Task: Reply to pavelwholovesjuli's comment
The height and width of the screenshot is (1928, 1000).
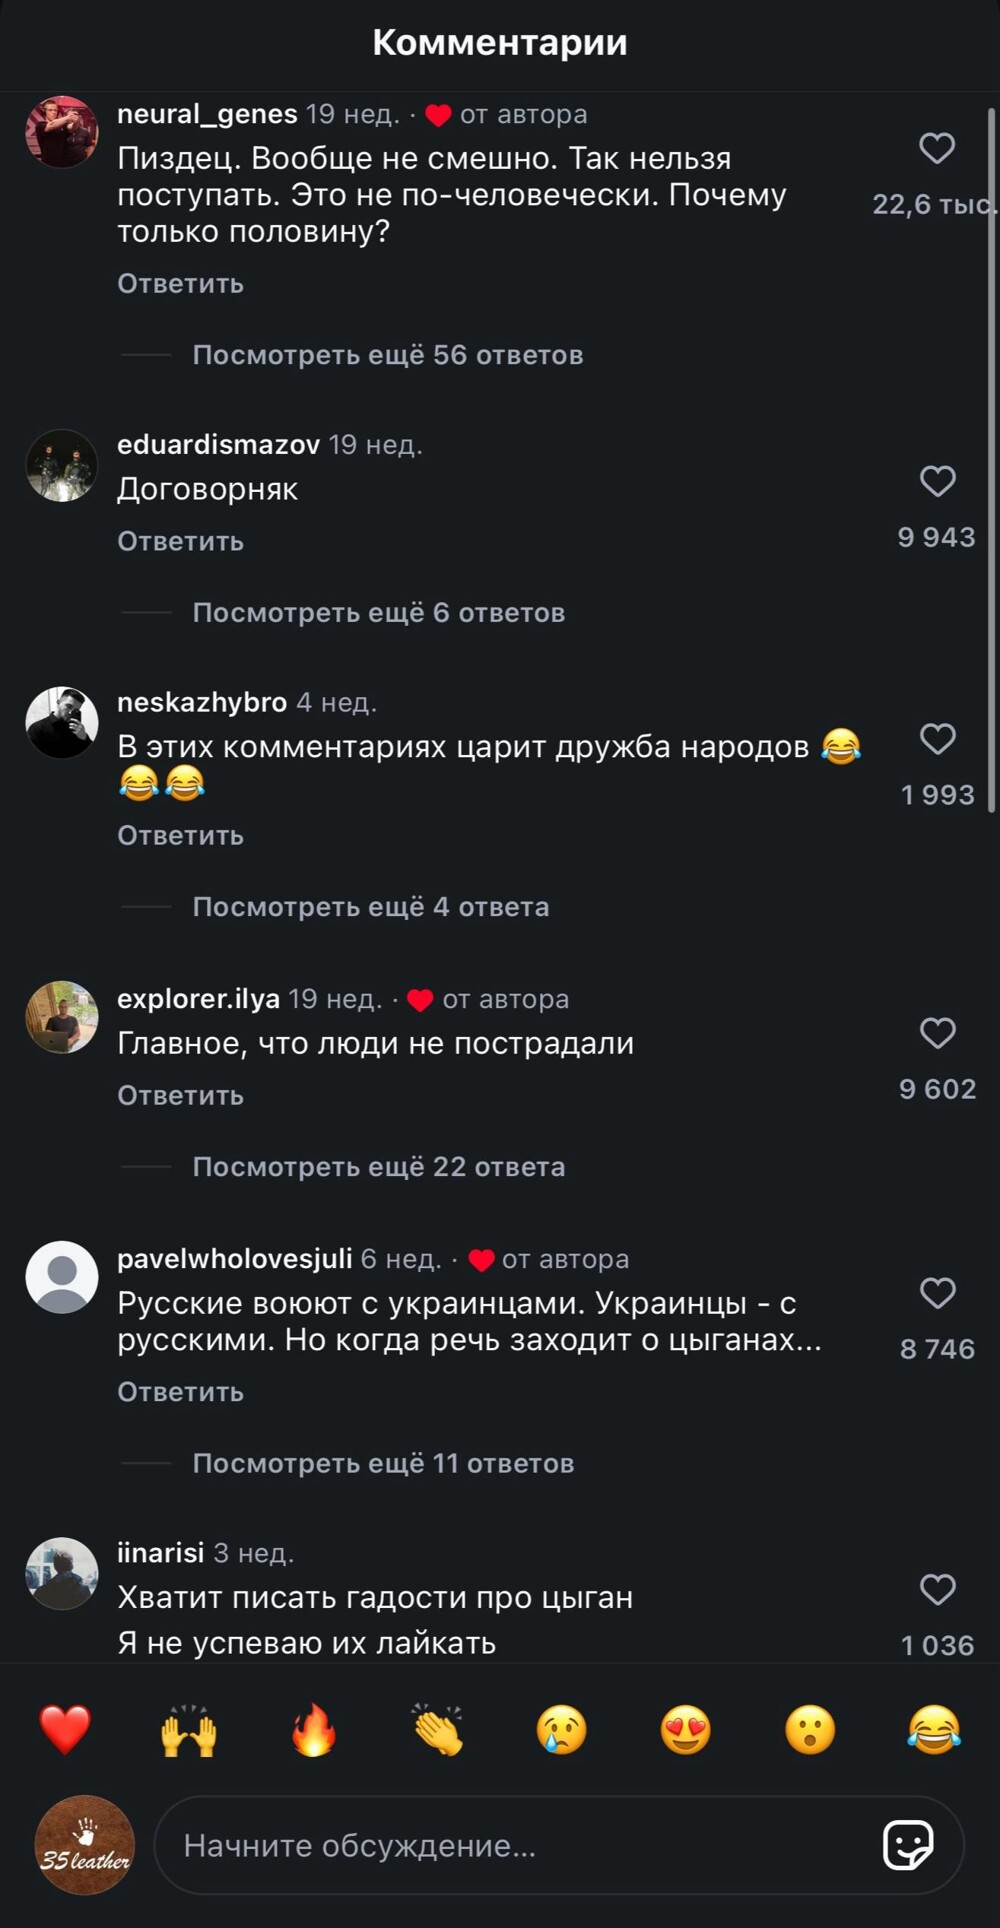Action: 180,1392
